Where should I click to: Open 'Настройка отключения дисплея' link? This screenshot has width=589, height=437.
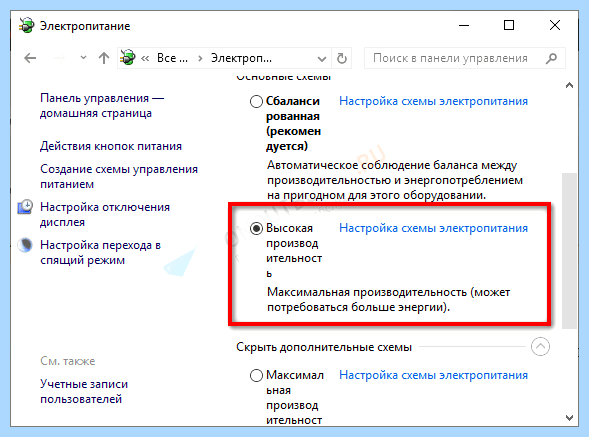[x=105, y=215]
